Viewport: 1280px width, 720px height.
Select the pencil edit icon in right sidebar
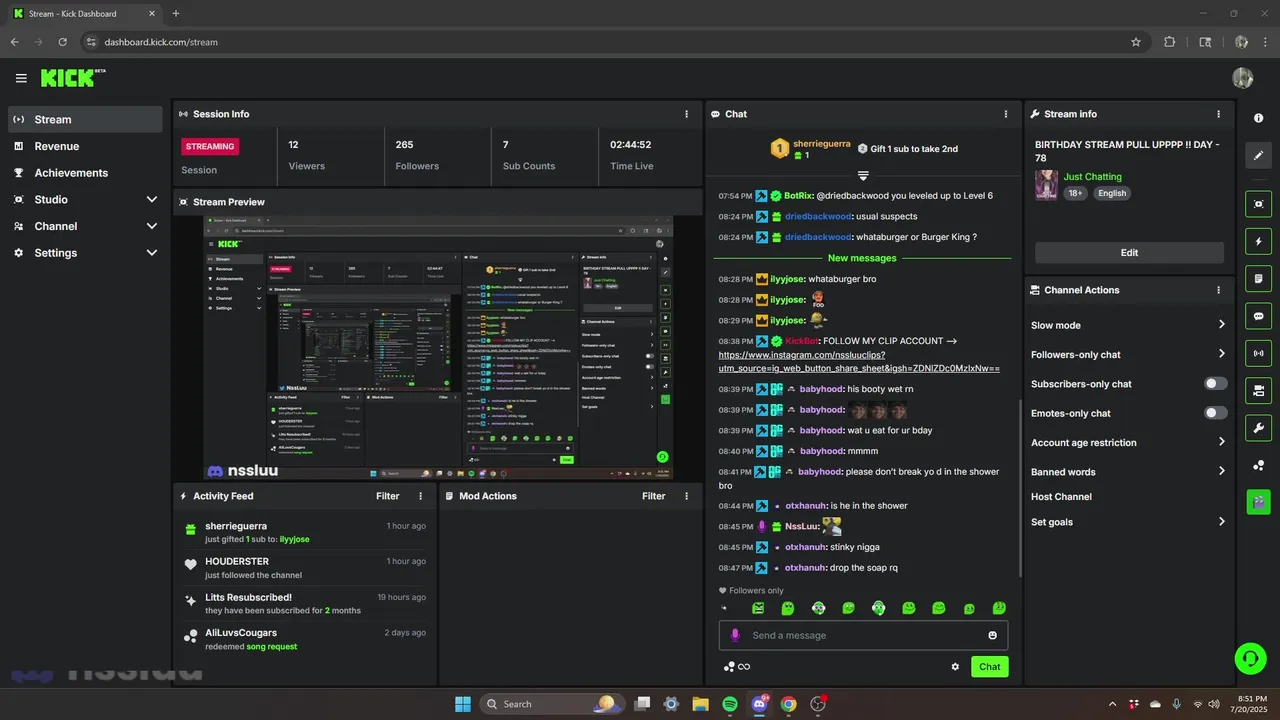pyautogui.click(x=1258, y=155)
